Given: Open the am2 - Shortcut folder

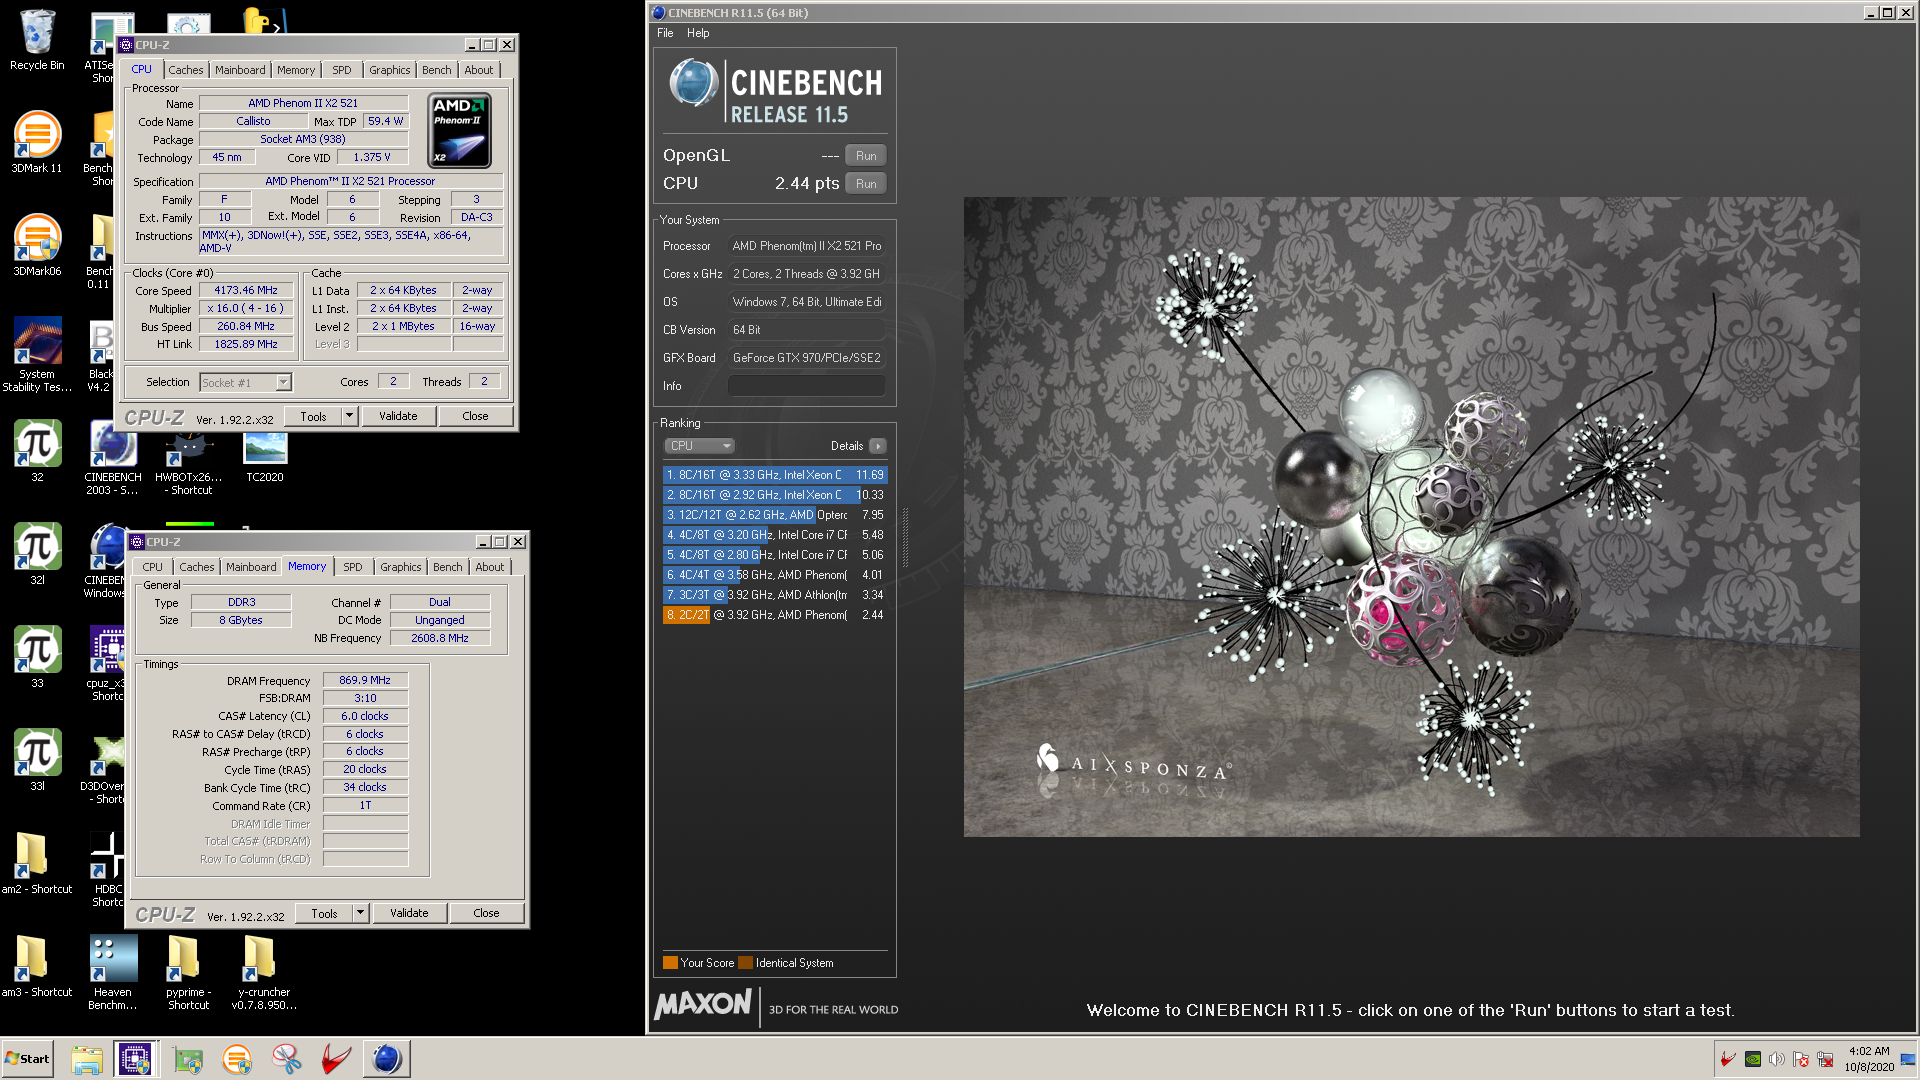Looking at the screenshot, I should tap(37, 863).
